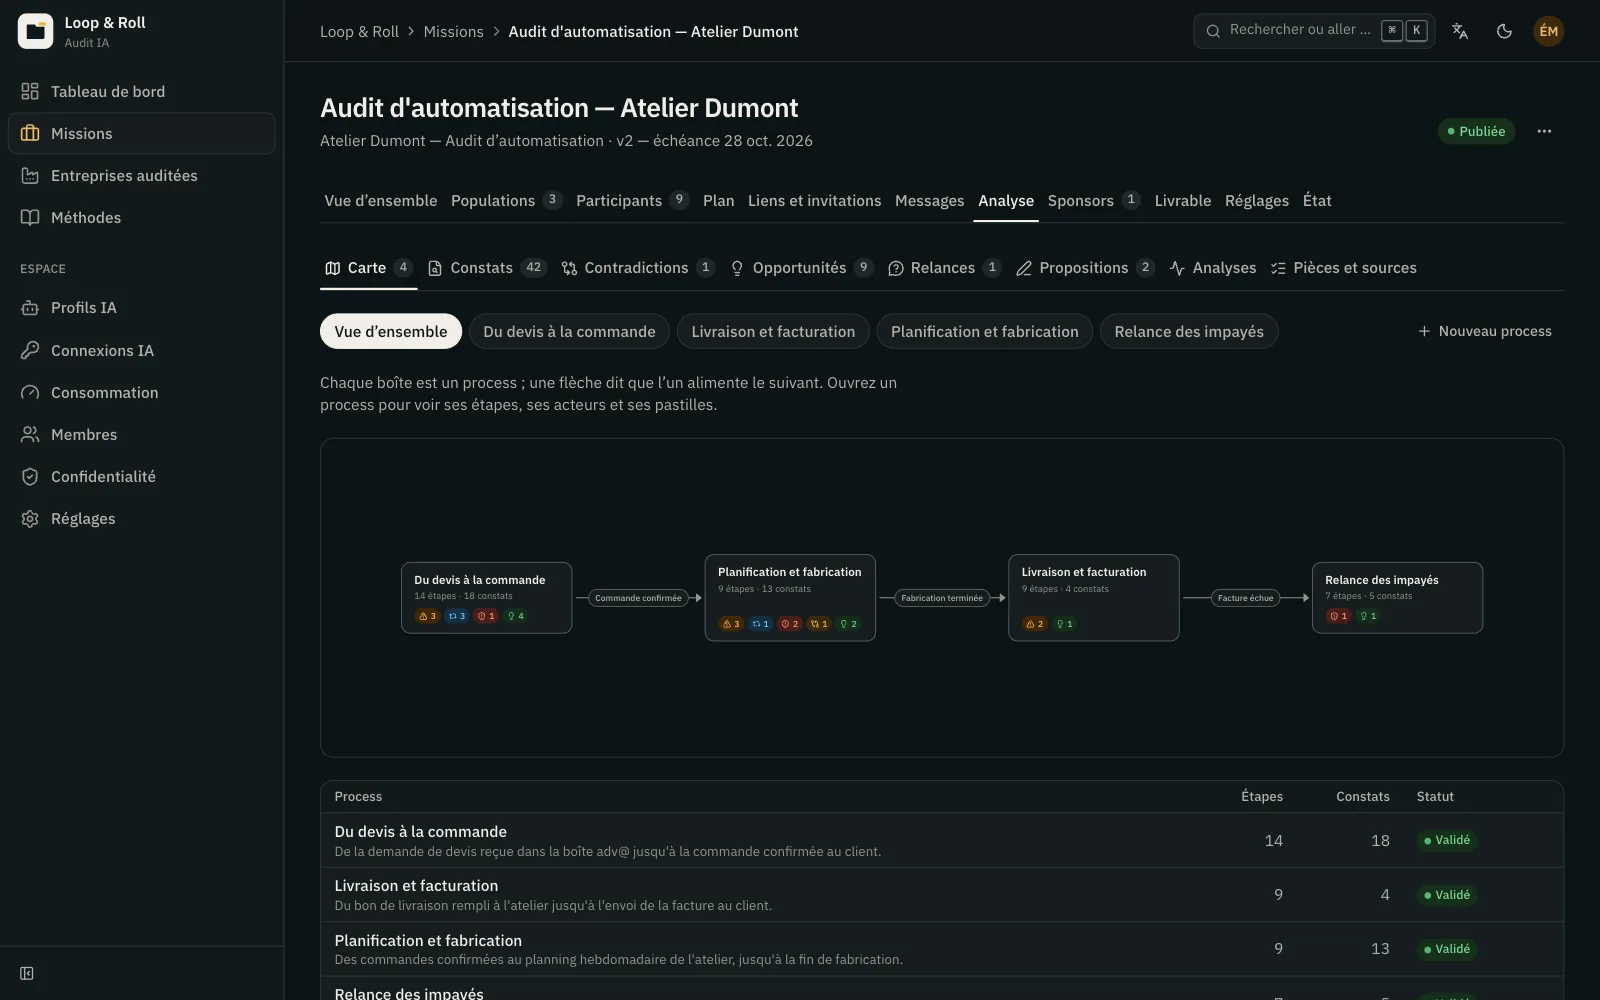Open Connexions IA page
The height and width of the screenshot is (1000, 1600).
pos(141,350)
